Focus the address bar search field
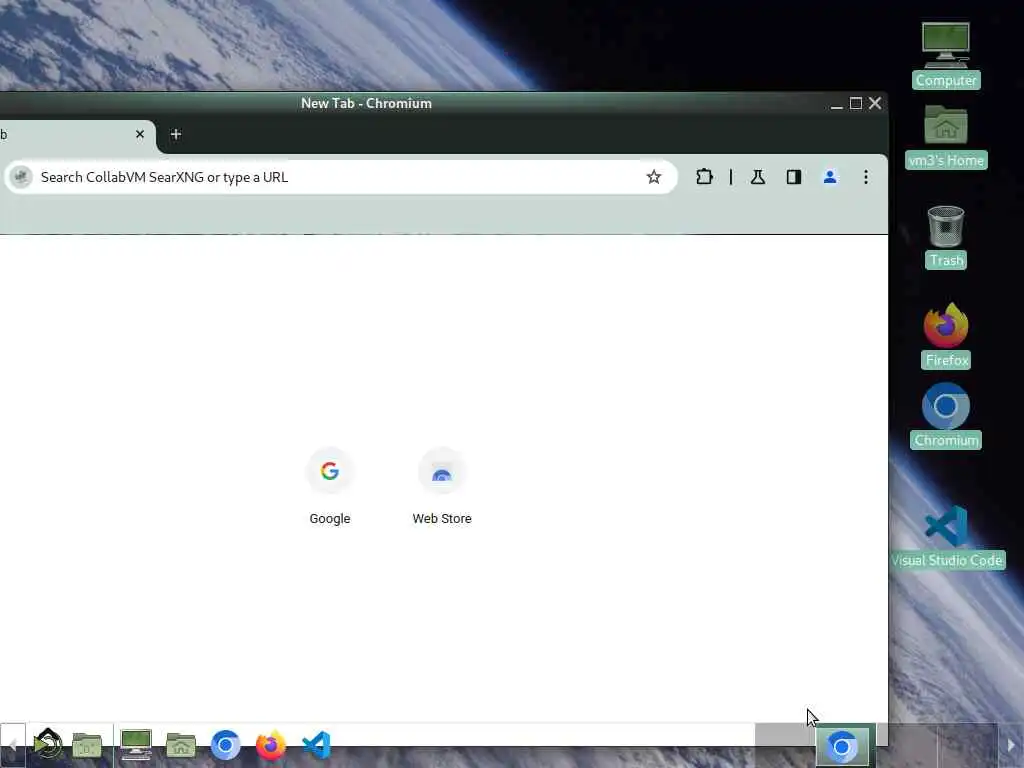The height and width of the screenshot is (768, 1024). [x=340, y=177]
